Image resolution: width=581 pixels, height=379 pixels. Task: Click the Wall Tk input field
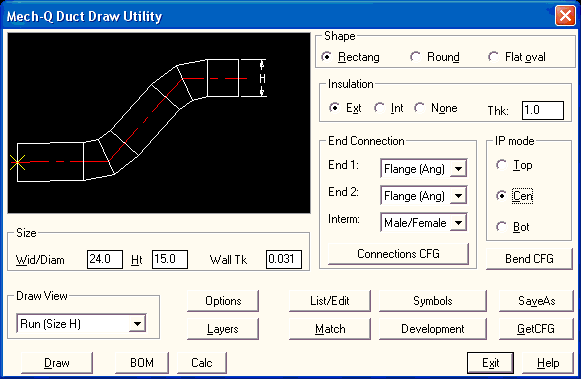284,259
